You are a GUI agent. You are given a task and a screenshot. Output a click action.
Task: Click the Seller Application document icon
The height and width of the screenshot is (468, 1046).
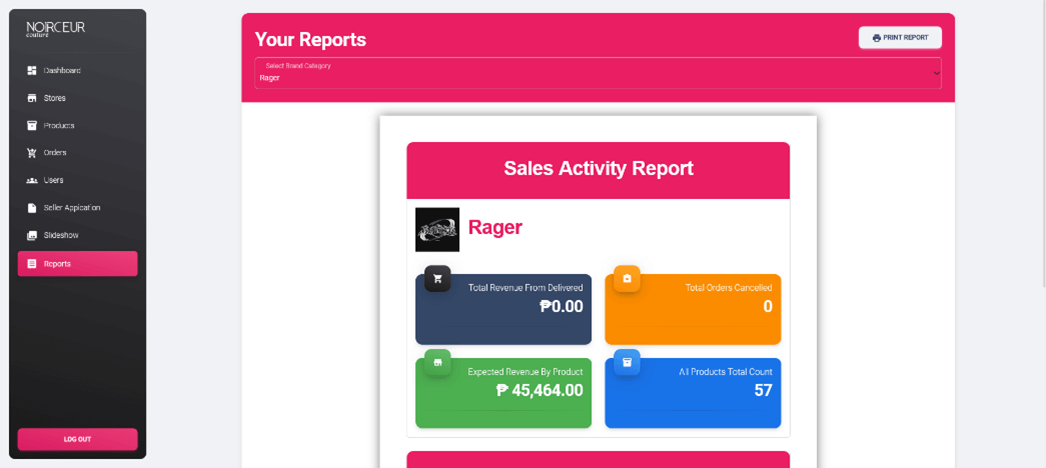pyautogui.click(x=32, y=208)
